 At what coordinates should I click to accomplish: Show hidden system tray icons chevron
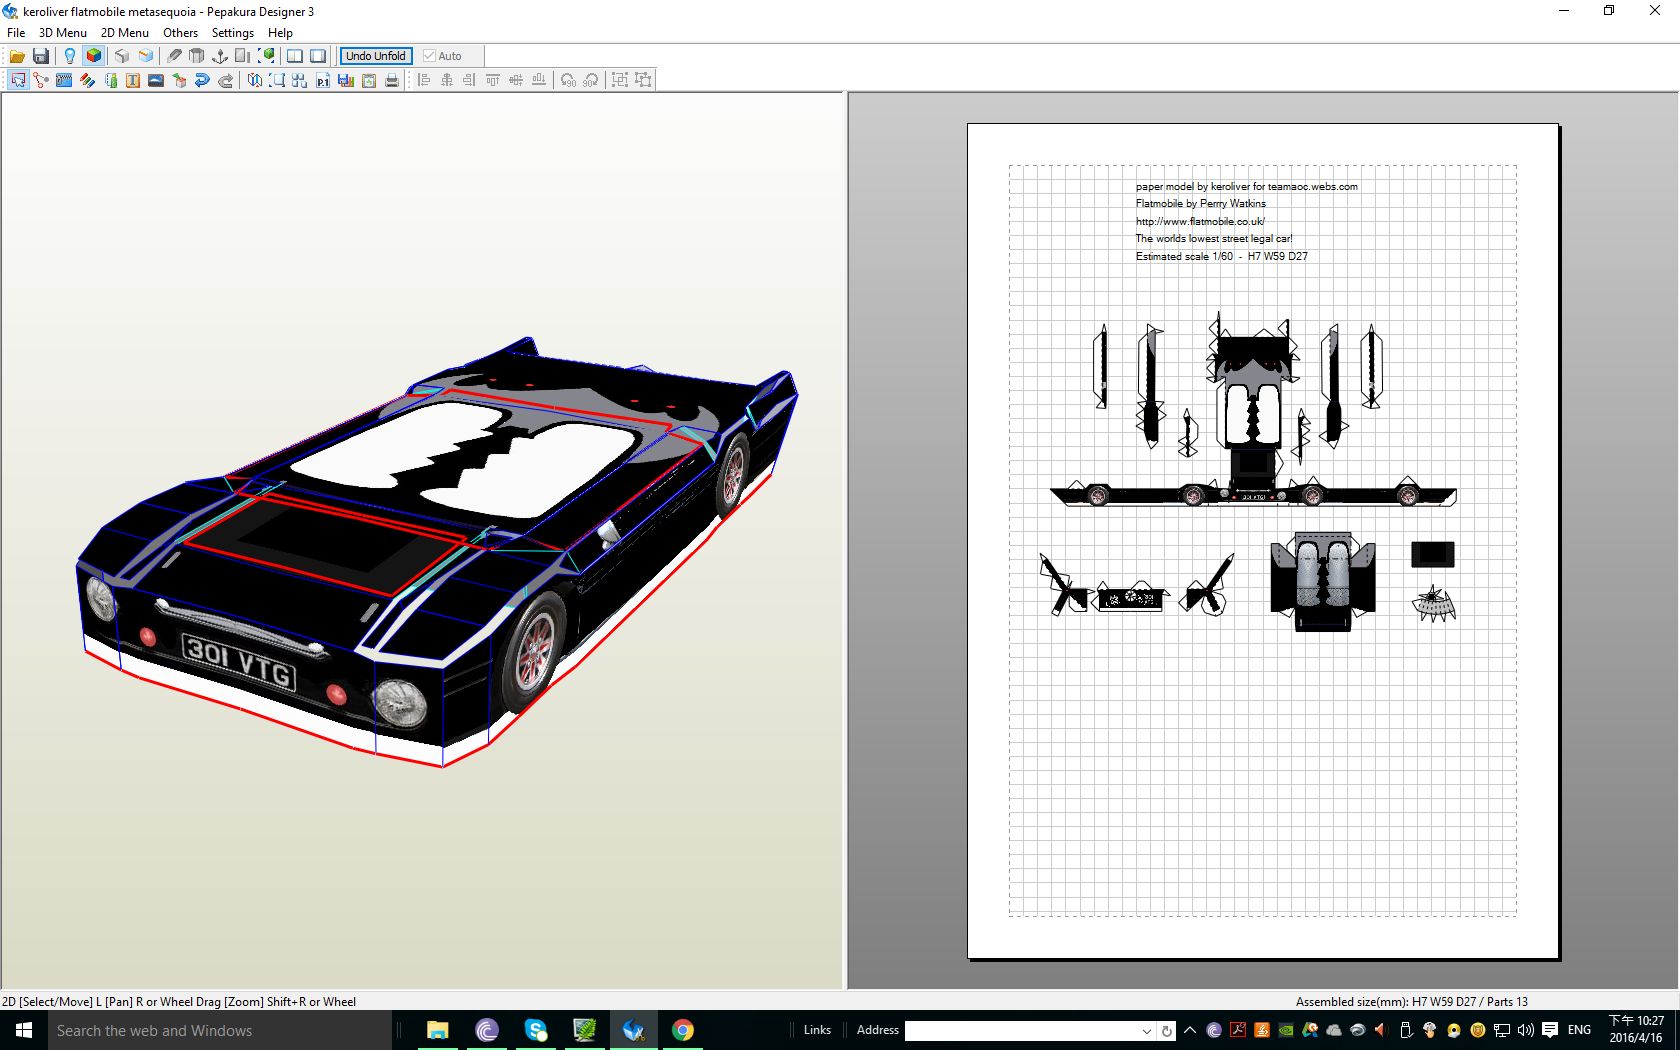(x=1189, y=1030)
